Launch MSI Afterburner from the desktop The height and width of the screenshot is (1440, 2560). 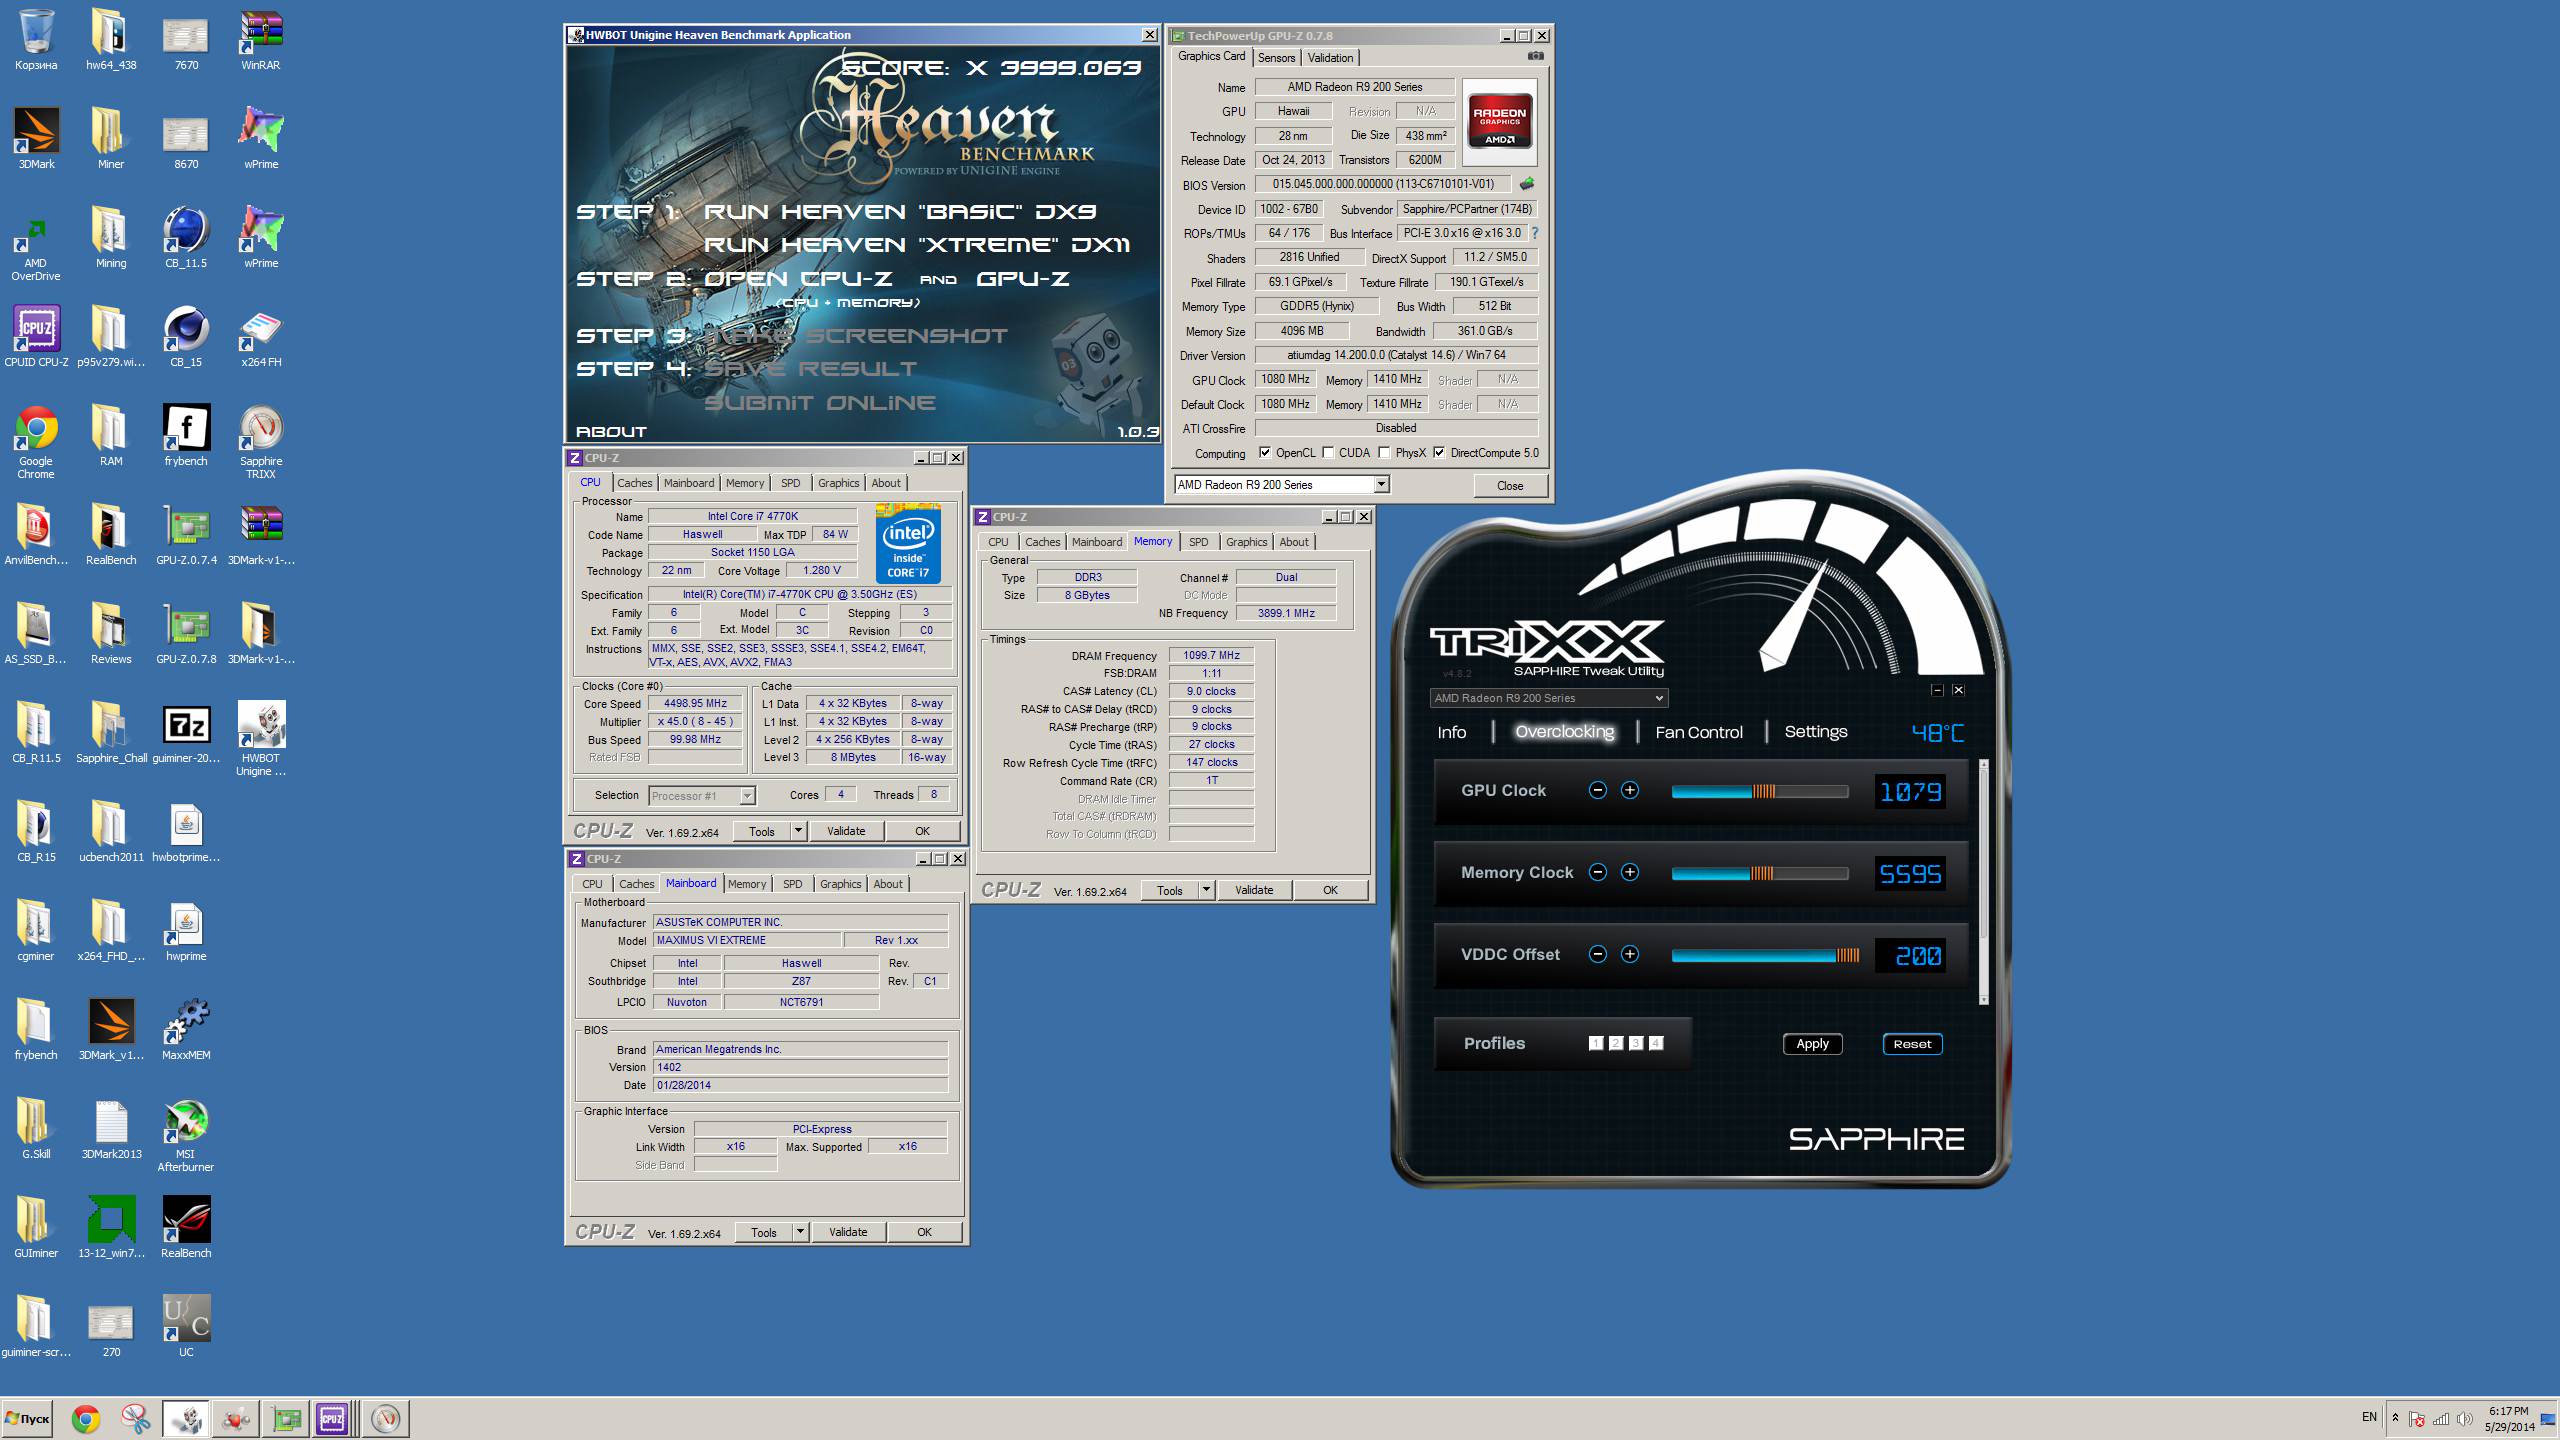pos(186,1135)
